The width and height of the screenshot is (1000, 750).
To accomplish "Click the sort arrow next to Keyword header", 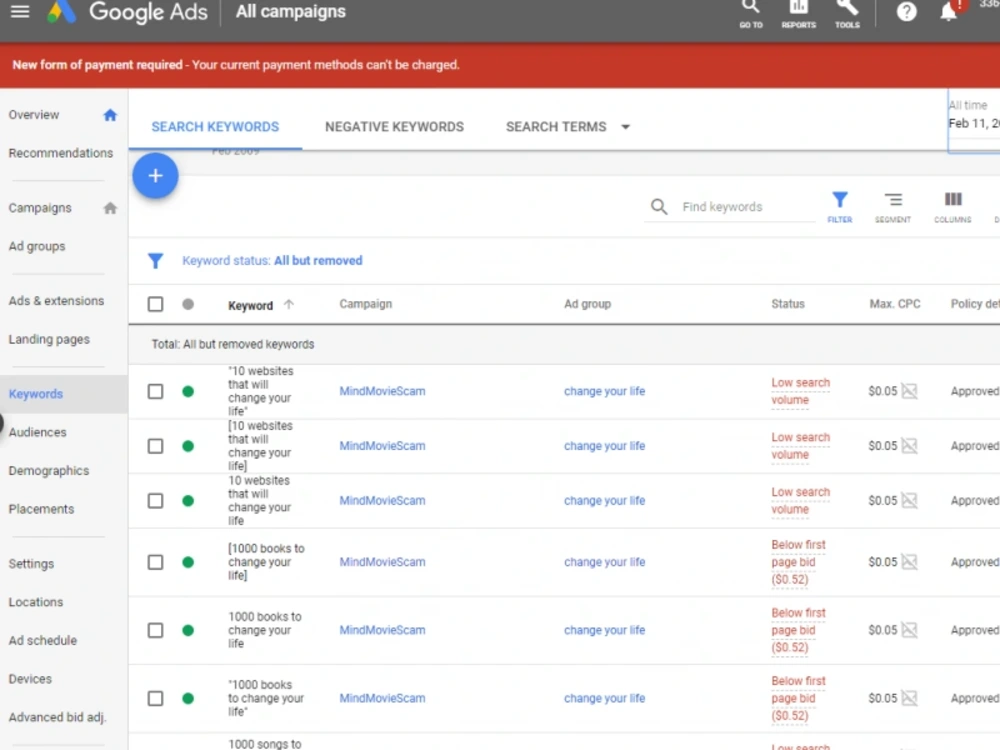I will pos(289,305).
